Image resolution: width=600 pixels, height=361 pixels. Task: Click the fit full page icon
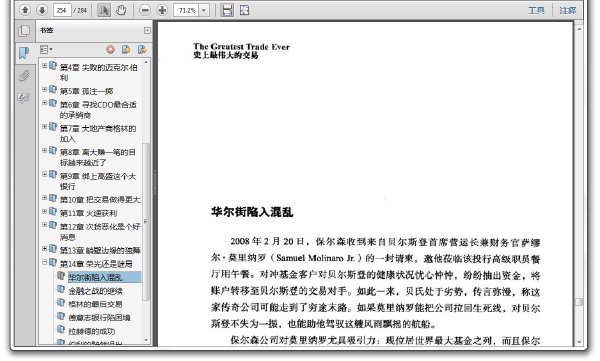245,10
